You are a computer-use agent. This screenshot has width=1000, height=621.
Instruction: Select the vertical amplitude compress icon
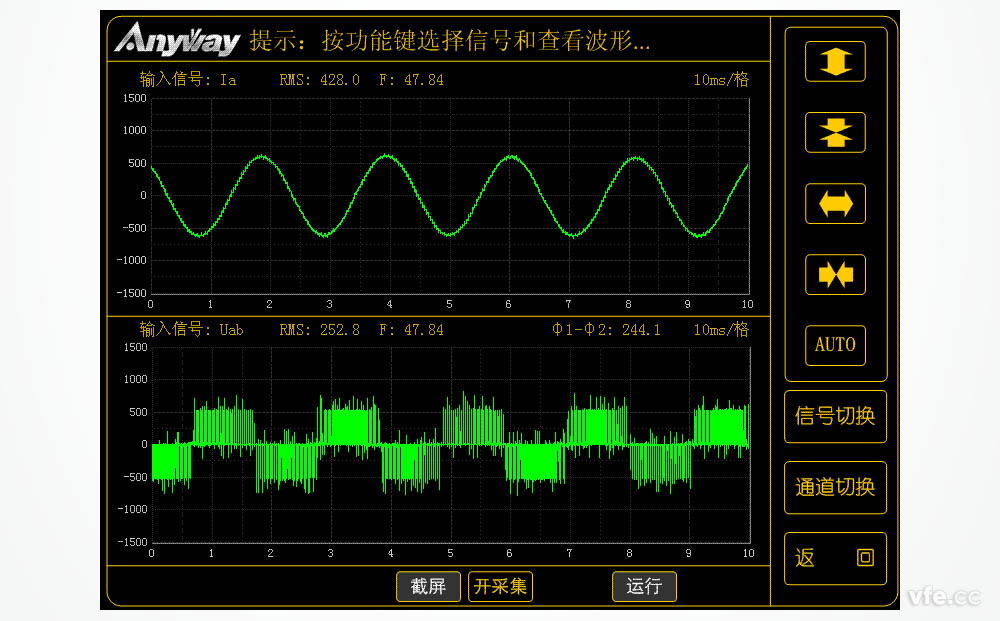pos(835,132)
